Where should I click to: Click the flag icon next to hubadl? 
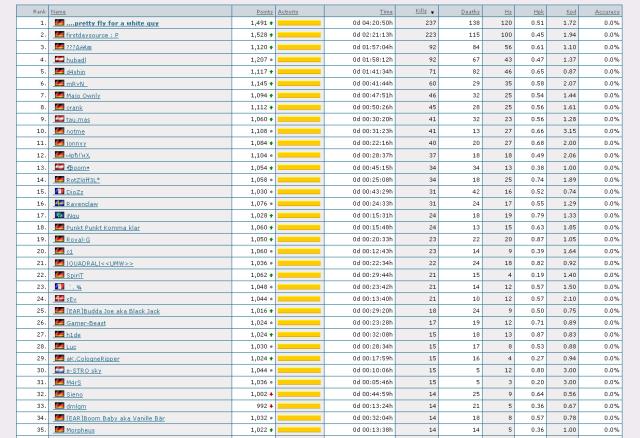tap(59, 59)
